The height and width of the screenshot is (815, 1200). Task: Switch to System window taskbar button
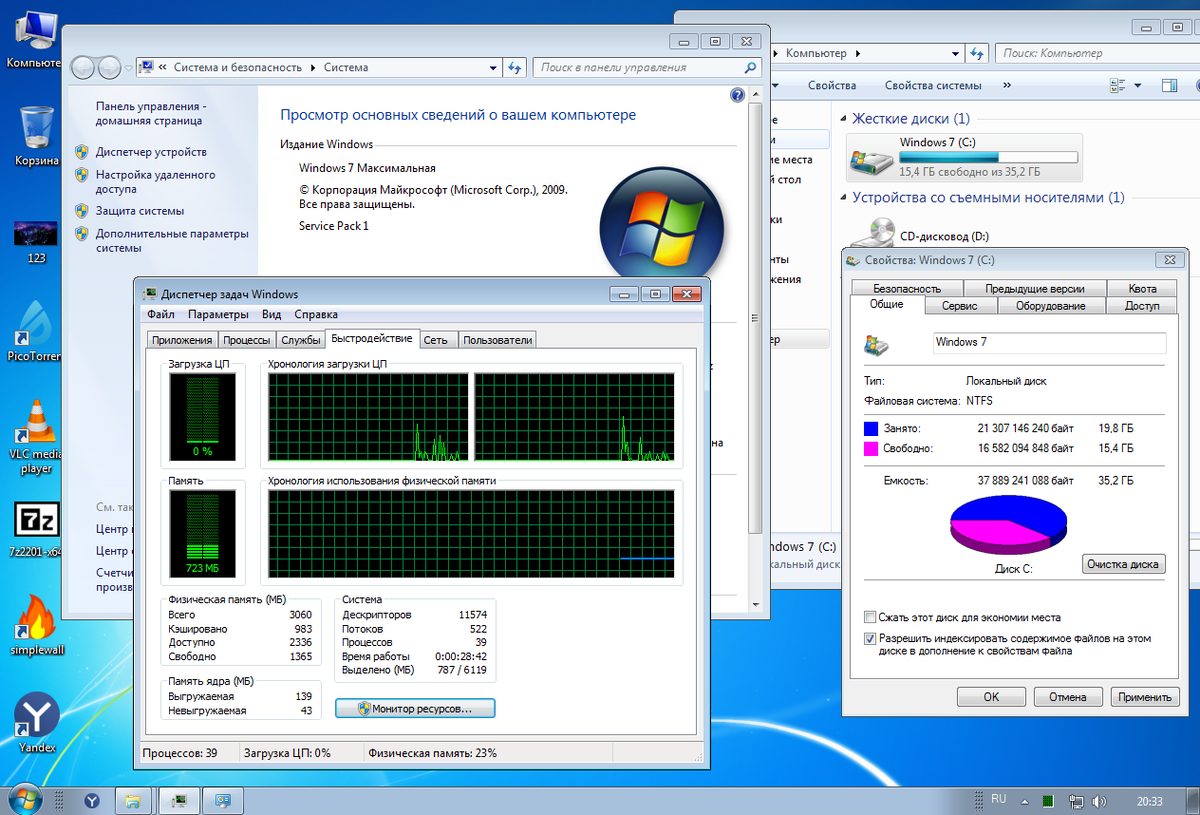tap(222, 801)
